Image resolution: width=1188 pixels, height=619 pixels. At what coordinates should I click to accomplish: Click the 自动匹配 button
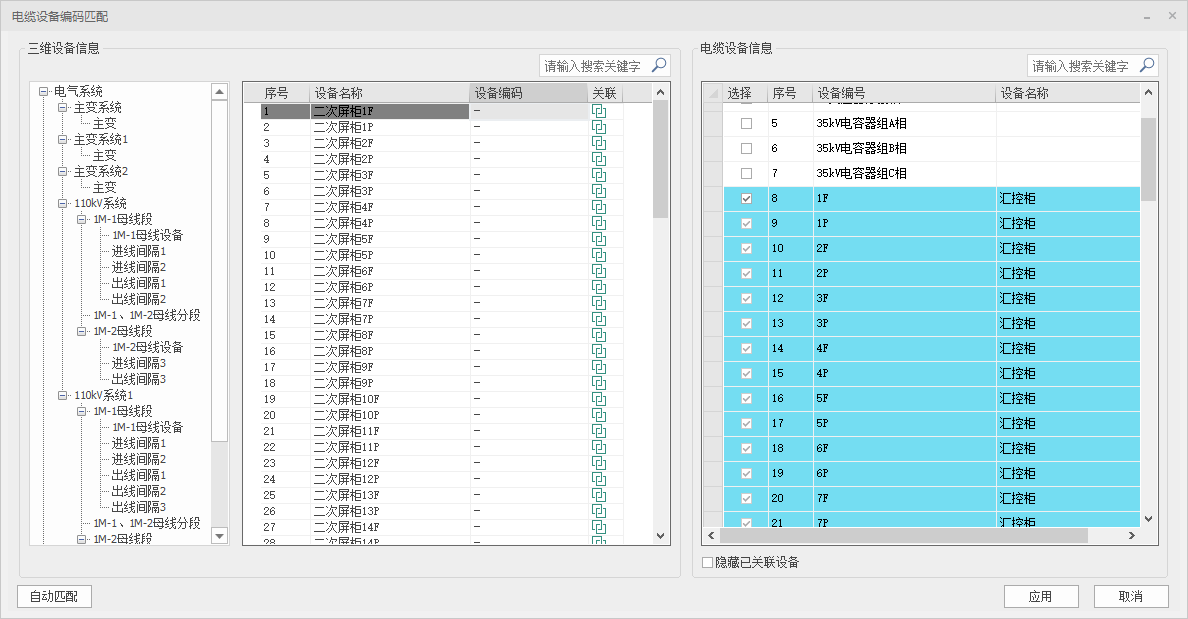coord(54,597)
